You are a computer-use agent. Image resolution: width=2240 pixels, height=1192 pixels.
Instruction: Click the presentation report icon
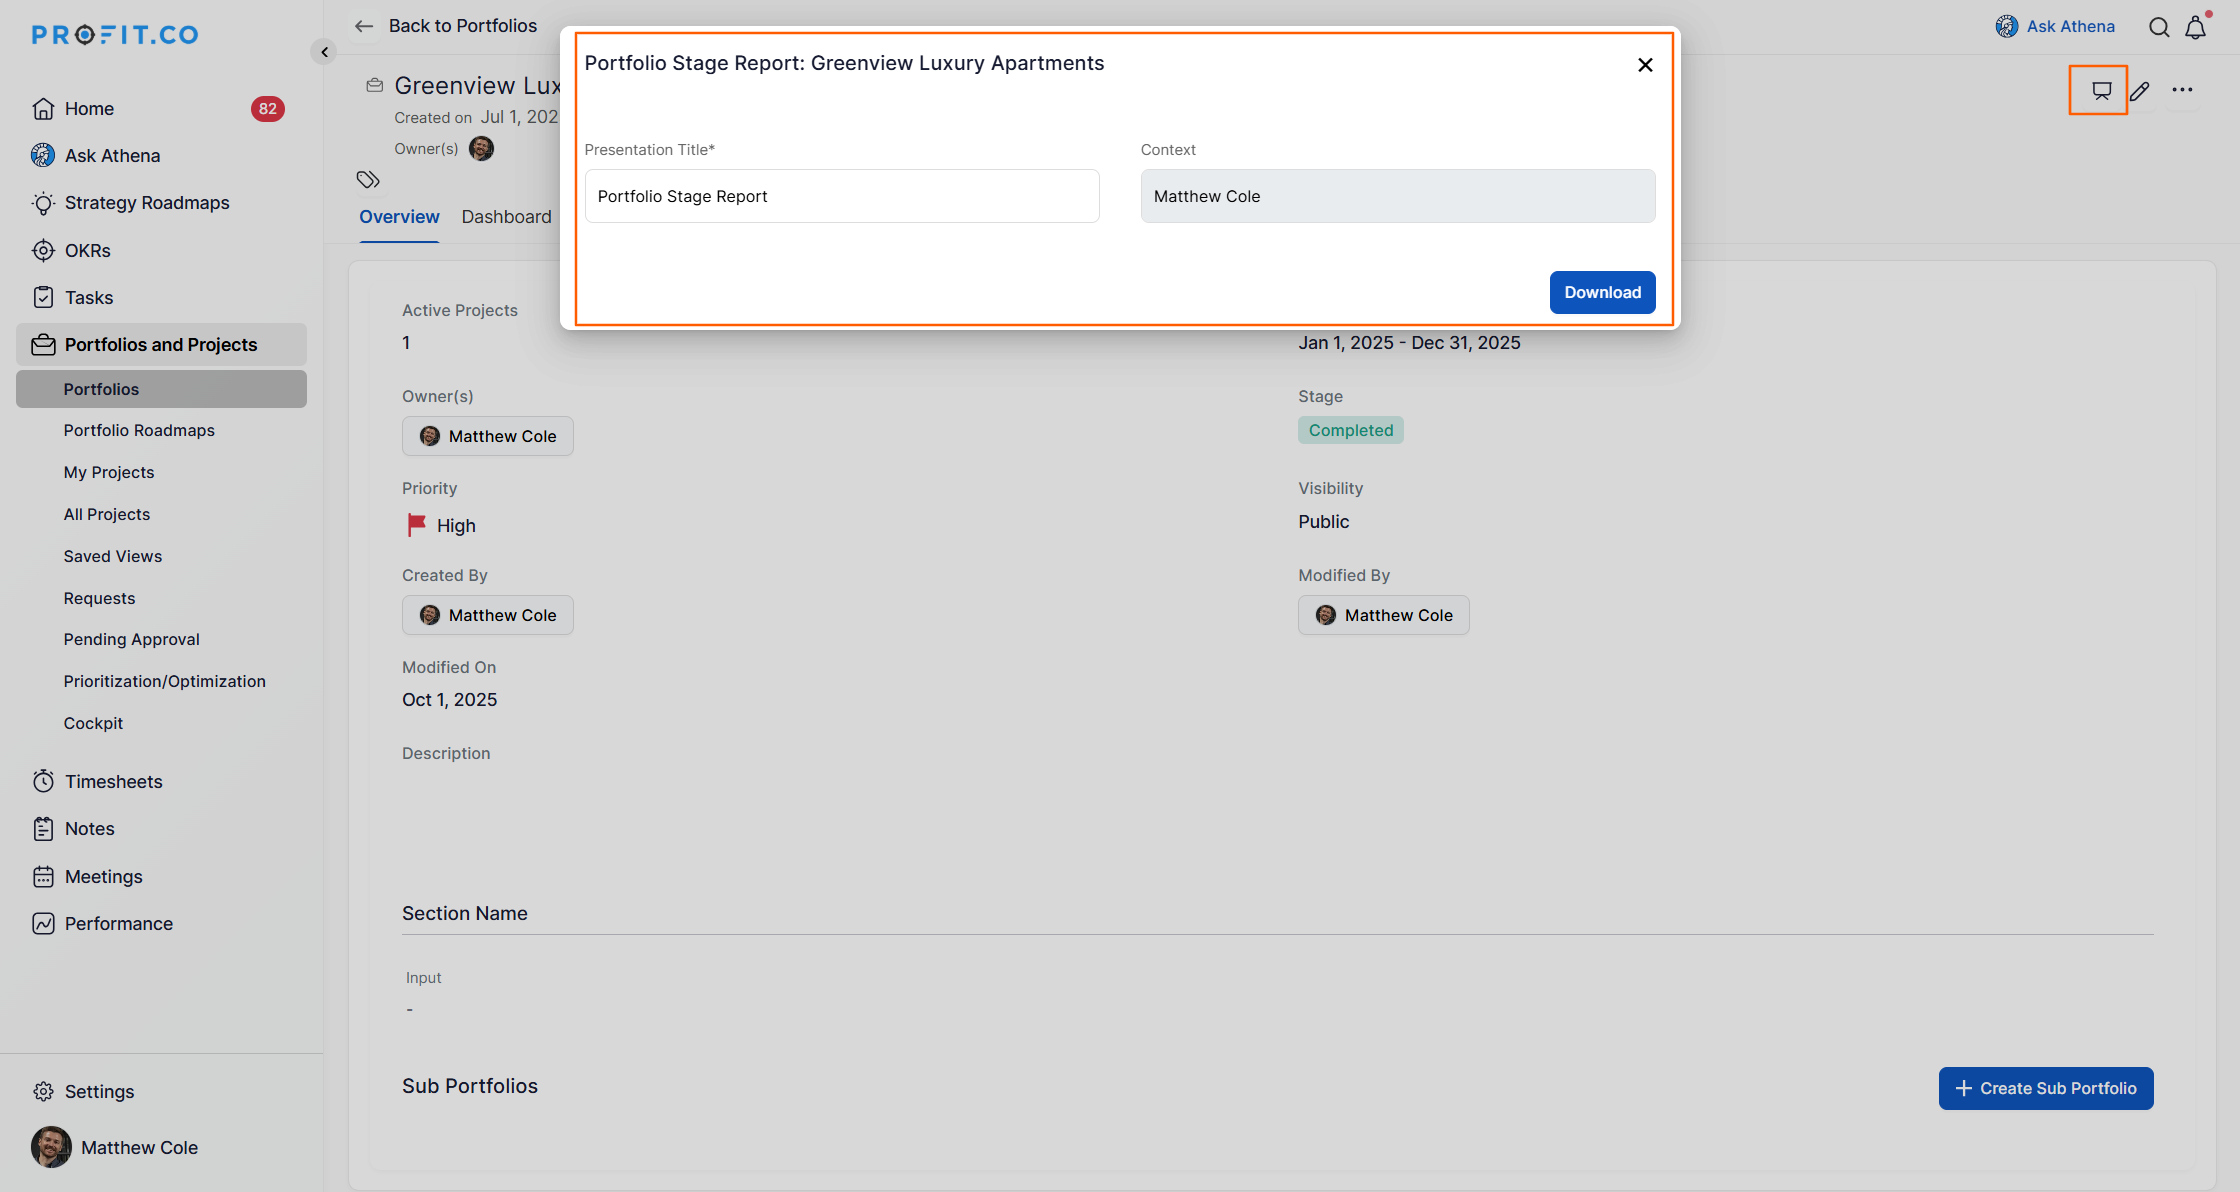point(2101,91)
